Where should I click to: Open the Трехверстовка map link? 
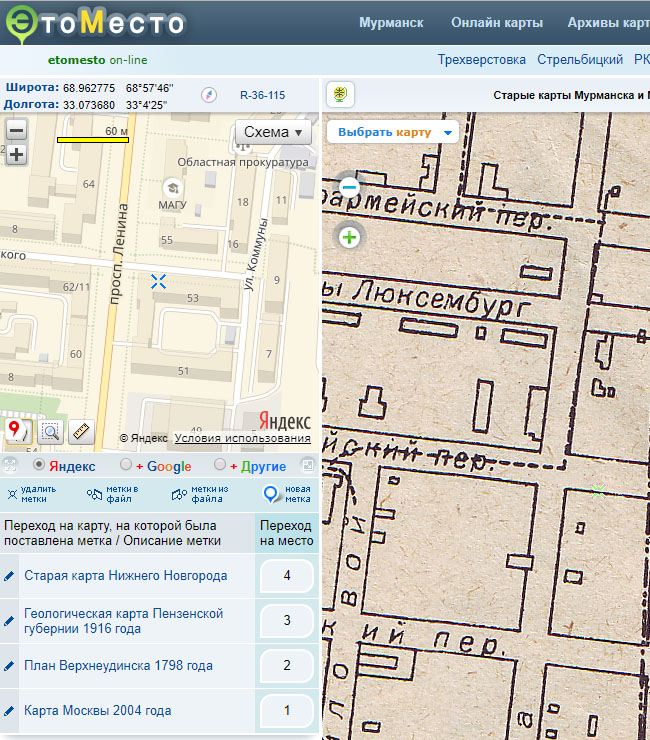tap(481, 59)
